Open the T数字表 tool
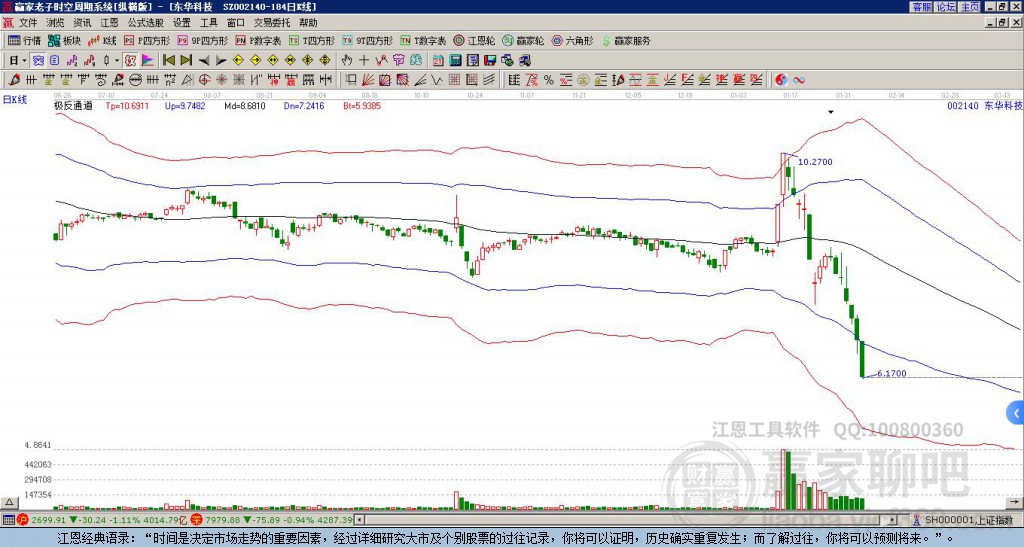The height and width of the screenshot is (548, 1024). tap(423, 40)
